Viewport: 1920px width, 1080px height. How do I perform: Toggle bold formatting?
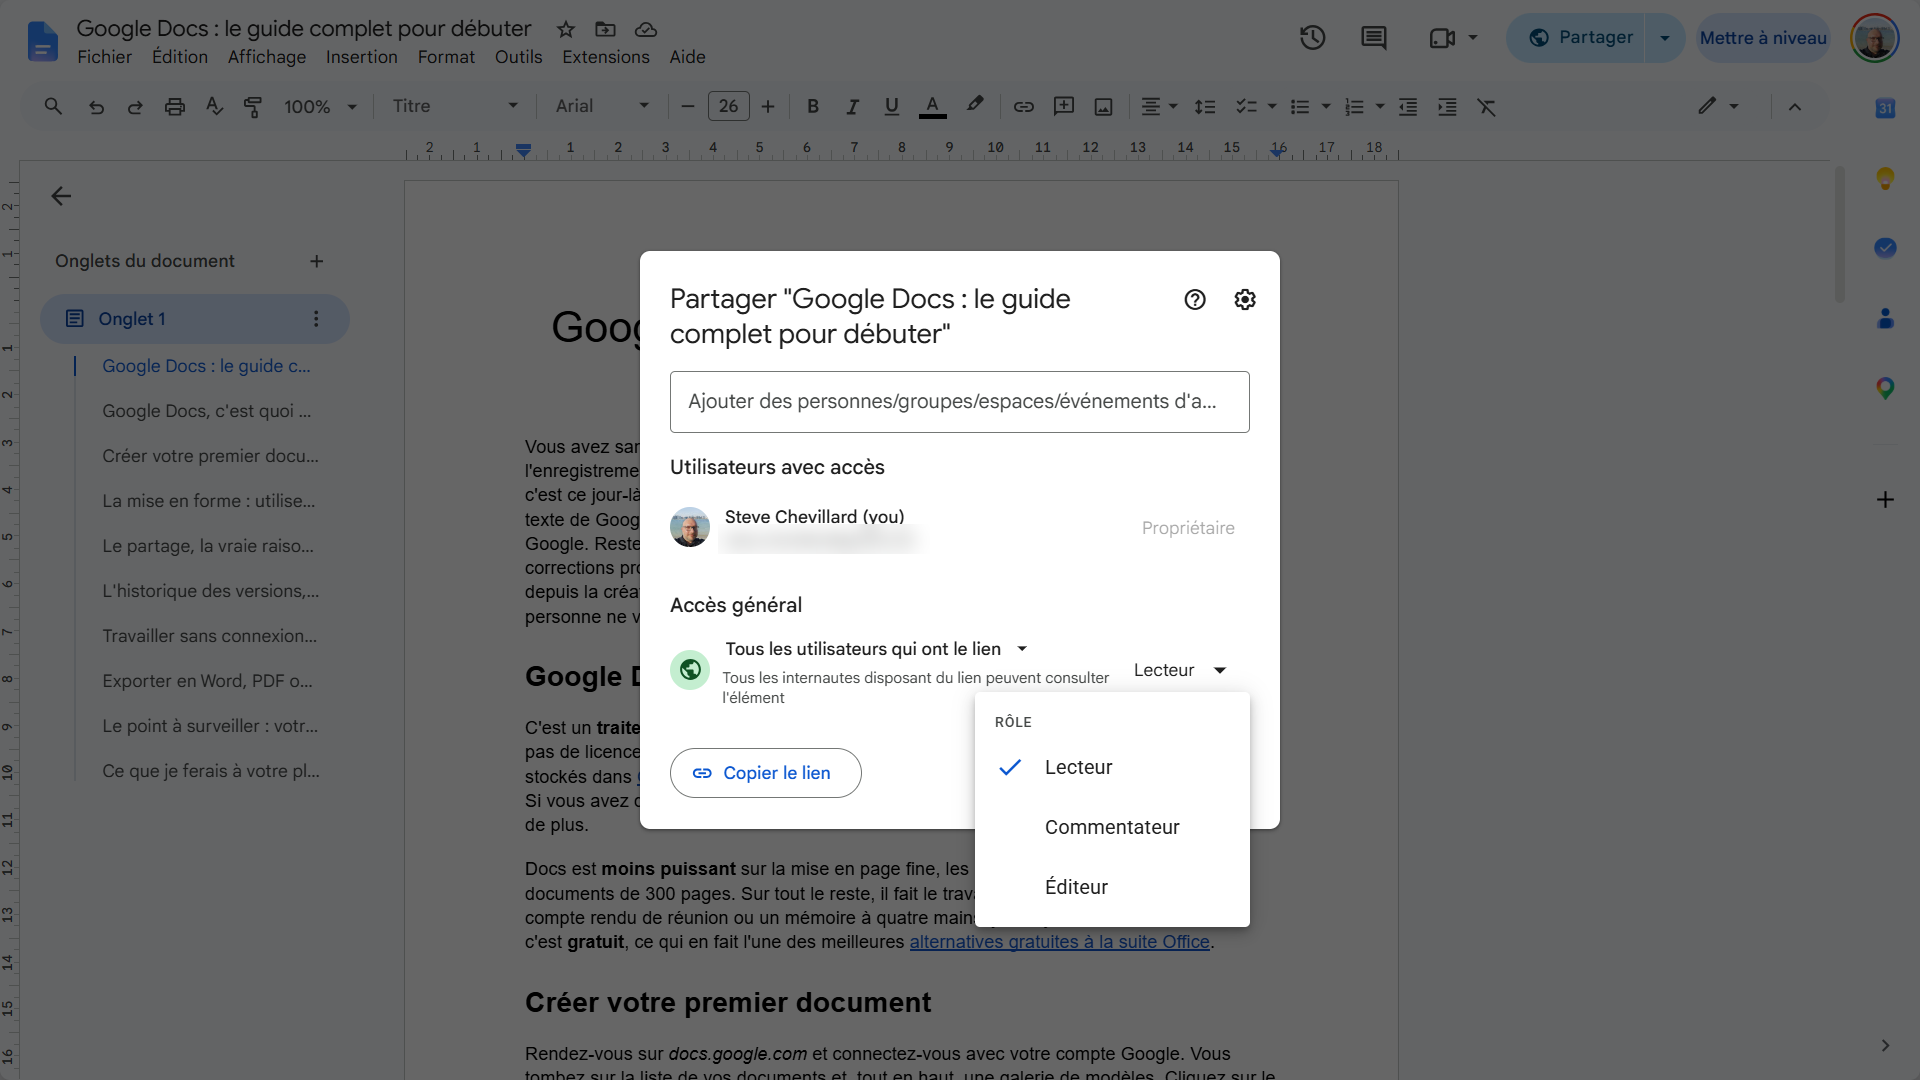(x=813, y=106)
